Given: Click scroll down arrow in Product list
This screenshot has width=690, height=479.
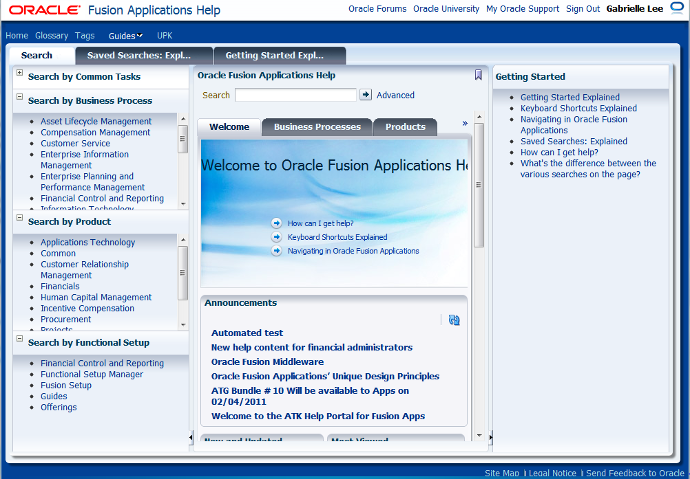Looking at the screenshot, I should (x=183, y=325).
